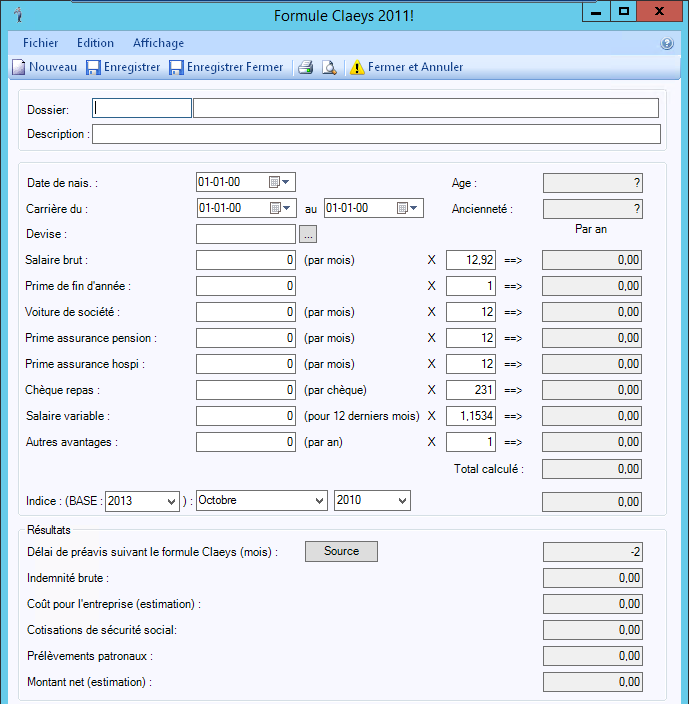Open the Affichage menu
Viewport: 689px width, 704px height.
(x=158, y=43)
